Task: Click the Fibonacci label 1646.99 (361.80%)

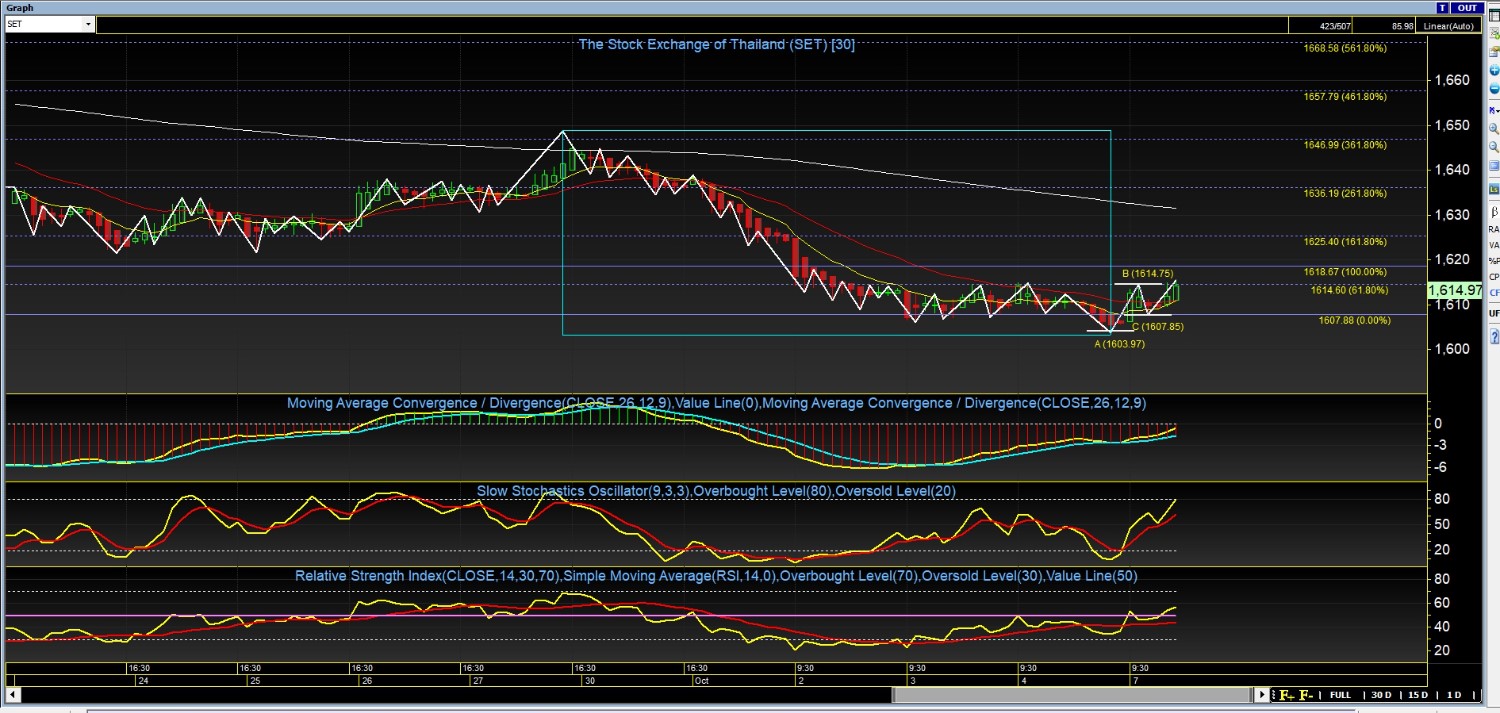Action: (1345, 145)
